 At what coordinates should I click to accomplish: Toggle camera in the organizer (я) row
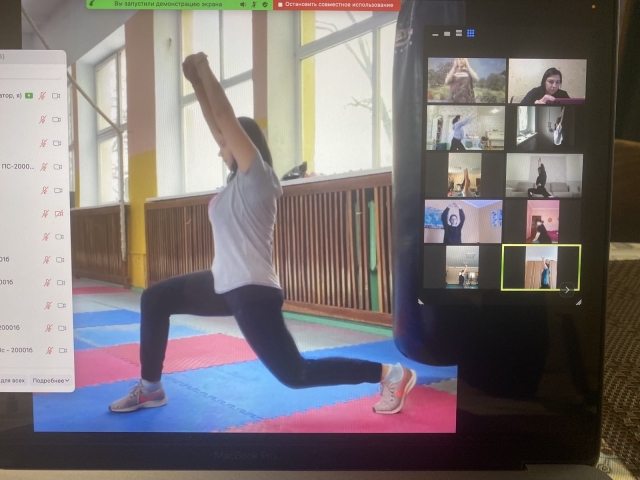(56, 96)
